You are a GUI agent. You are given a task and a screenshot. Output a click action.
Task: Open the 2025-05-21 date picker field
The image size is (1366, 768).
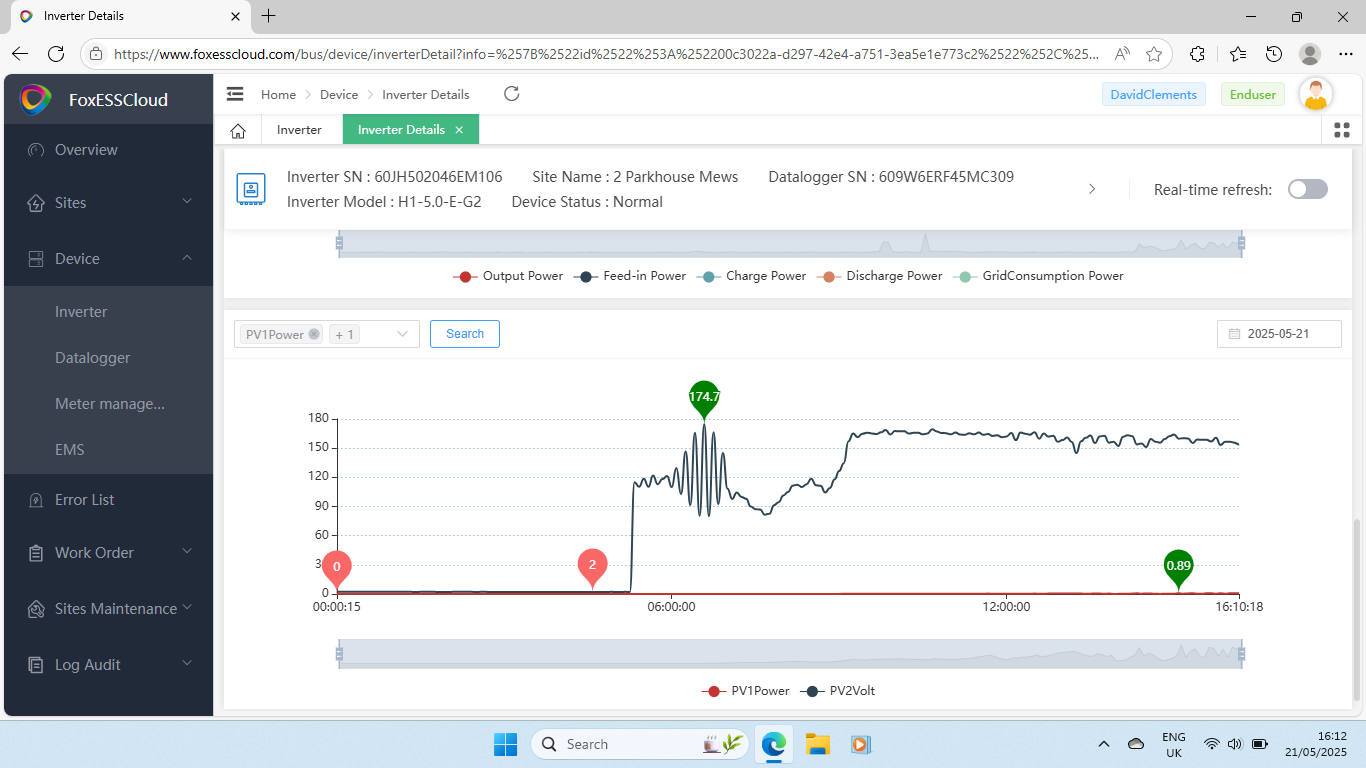pos(1278,334)
